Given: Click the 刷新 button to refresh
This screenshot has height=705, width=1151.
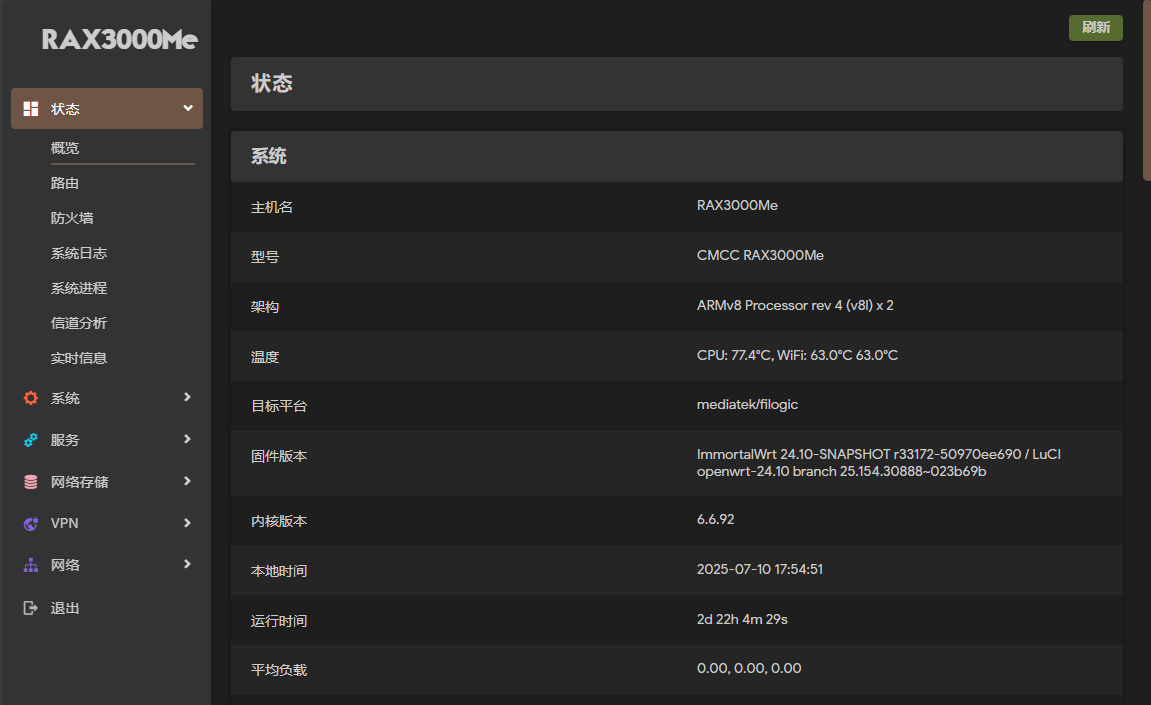Looking at the screenshot, I should [x=1095, y=27].
